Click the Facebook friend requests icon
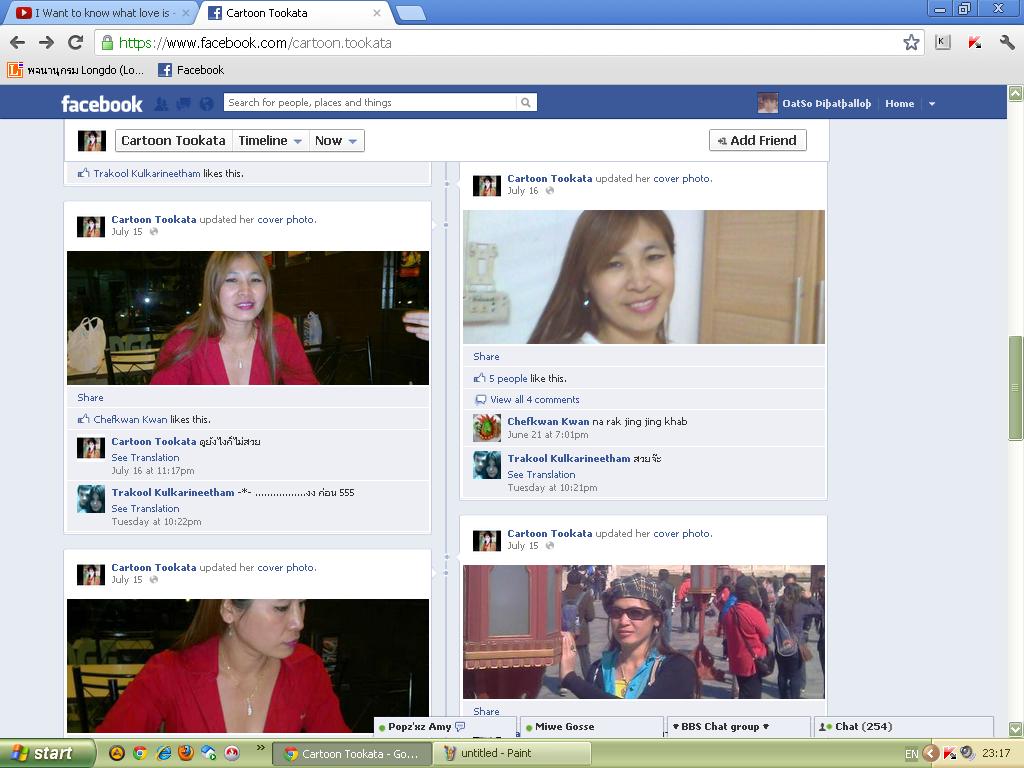The width and height of the screenshot is (1024, 768). click(x=161, y=104)
